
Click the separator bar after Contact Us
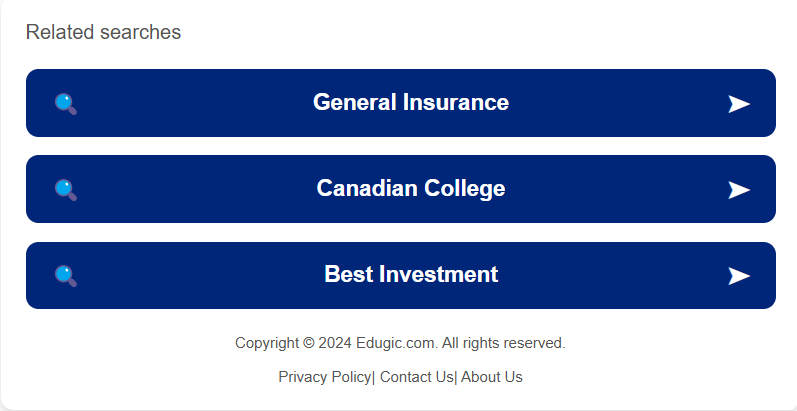coord(455,377)
